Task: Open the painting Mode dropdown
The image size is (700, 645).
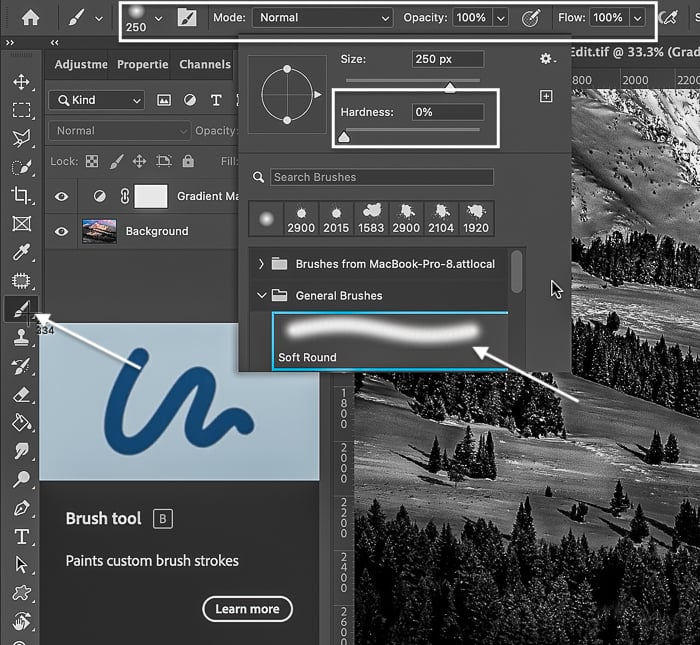Action: click(322, 18)
